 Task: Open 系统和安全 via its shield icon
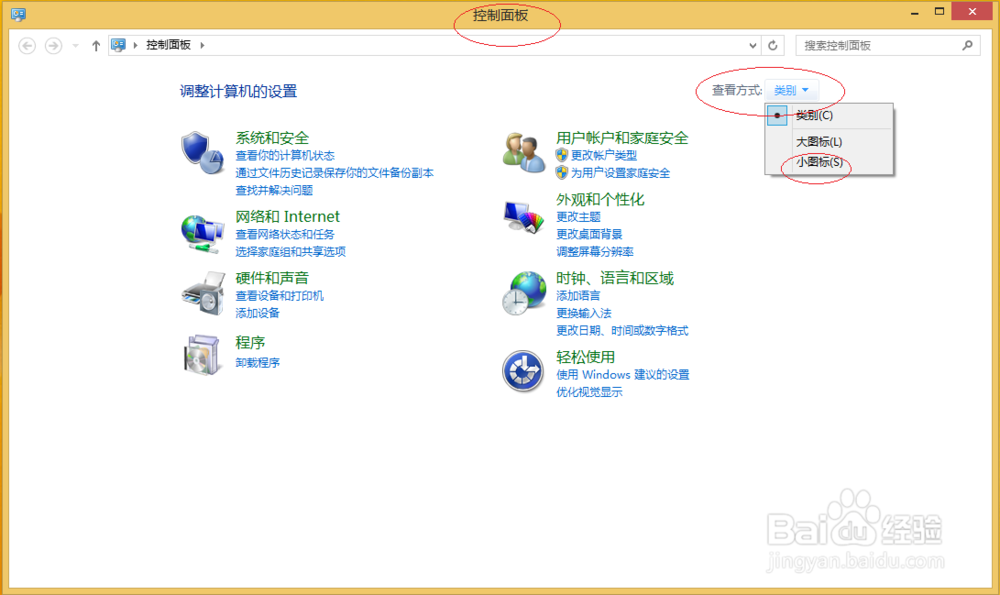203,151
